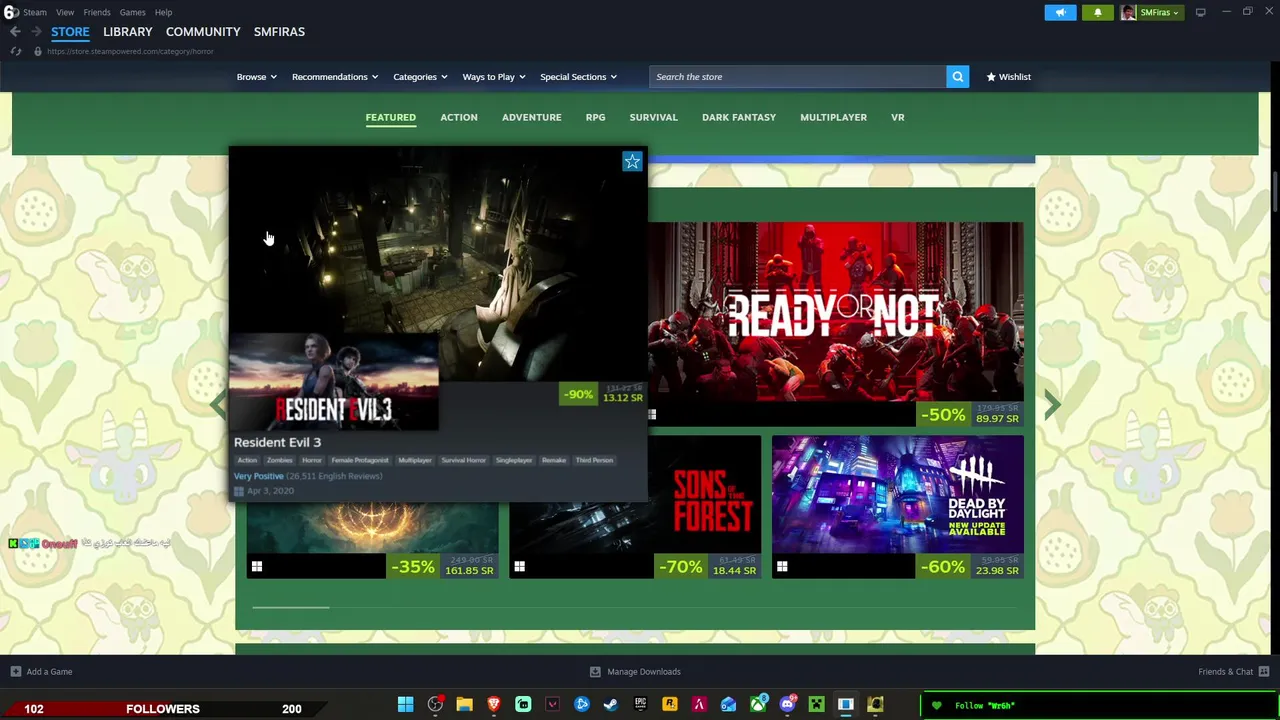
Task: Click the carousel position scrollbar indicator
Action: point(290,607)
